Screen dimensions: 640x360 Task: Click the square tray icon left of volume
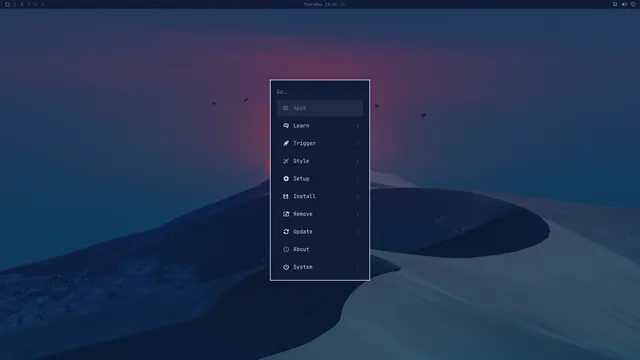[615, 4]
